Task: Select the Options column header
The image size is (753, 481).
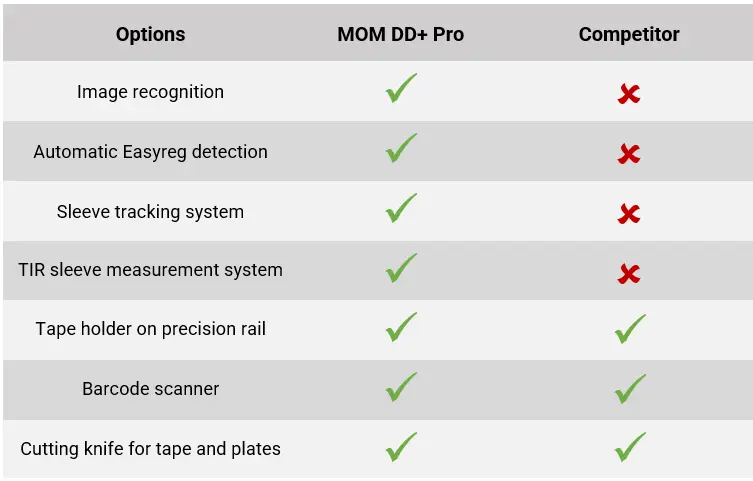Action: click(x=150, y=34)
